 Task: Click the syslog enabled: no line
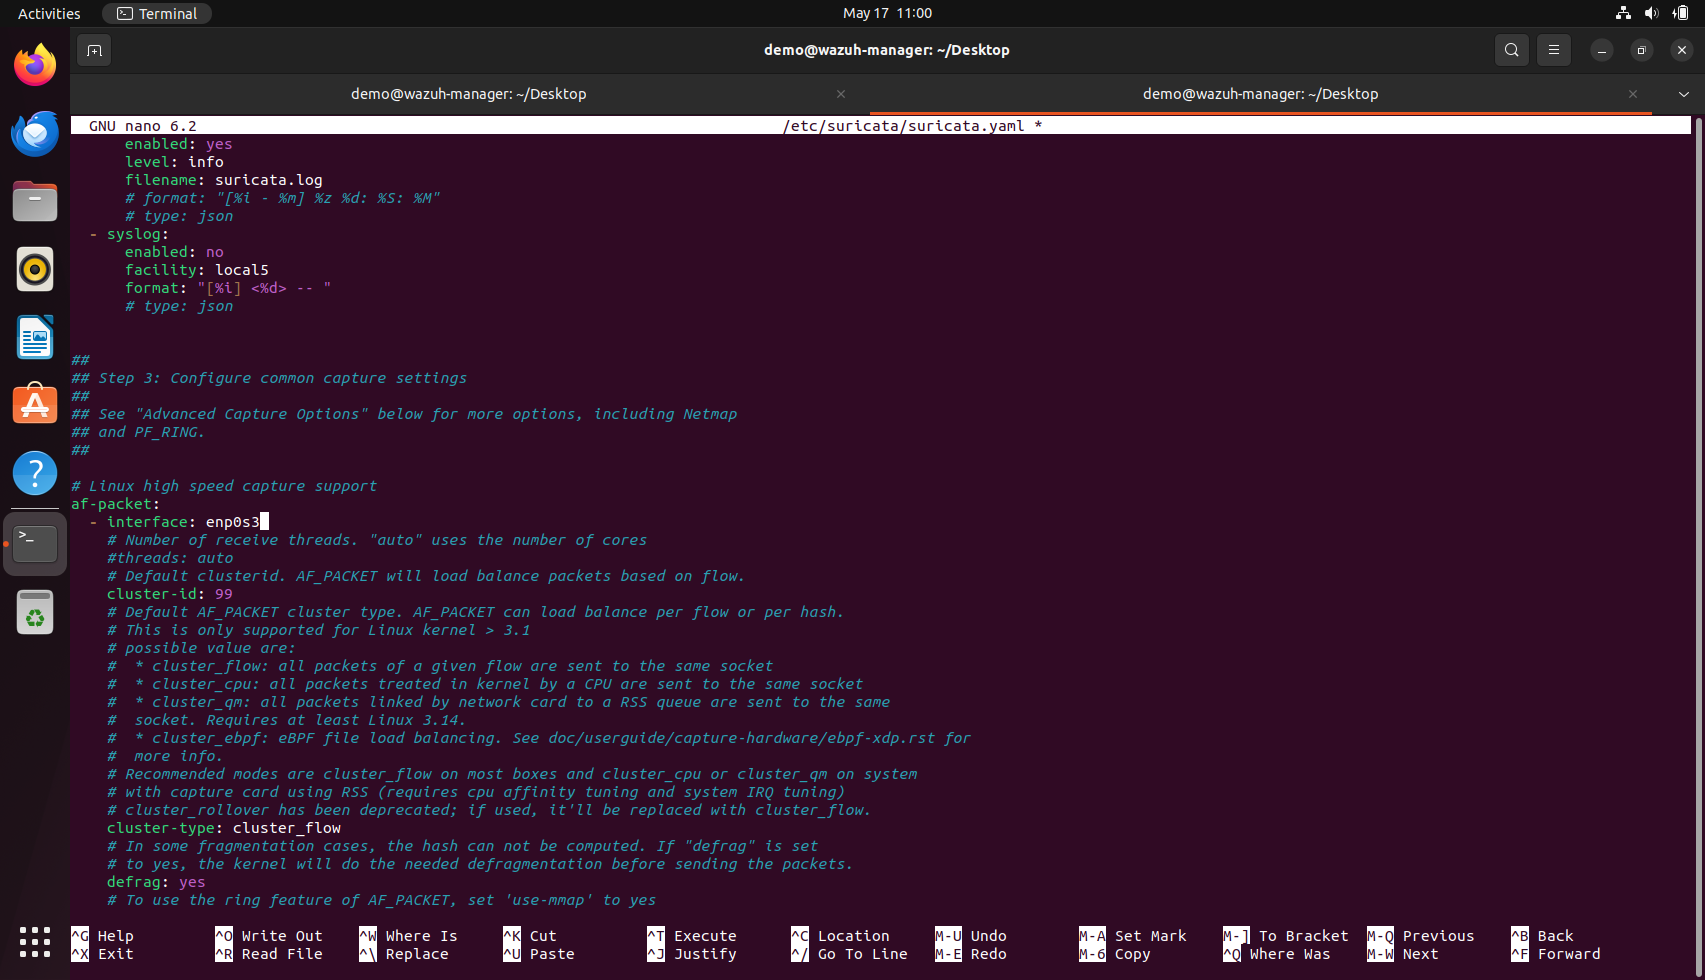[x=174, y=252]
